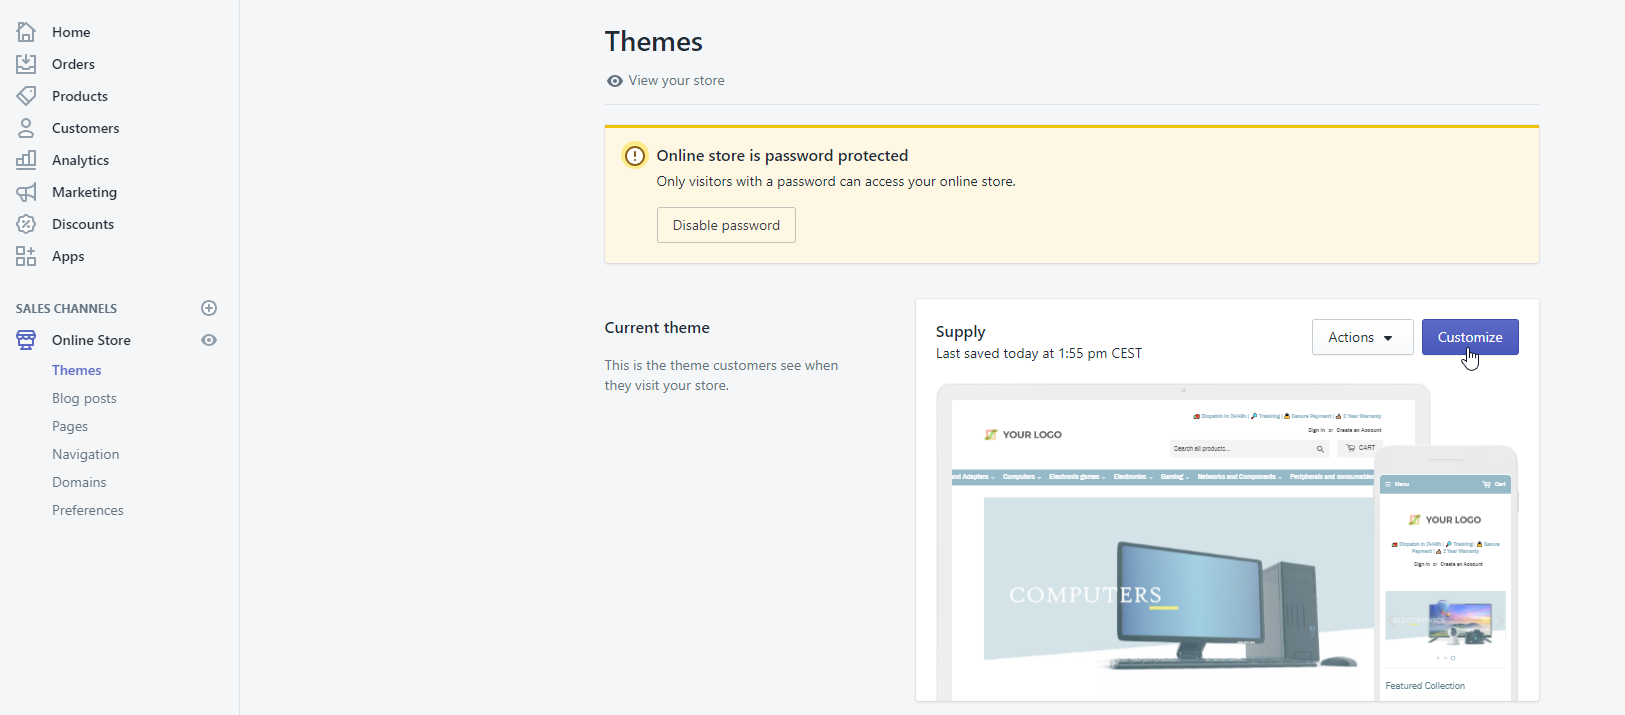Image resolution: width=1625 pixels, height=715 pixels.
Task: Click the Products tag icon
Action: point(26,96)
